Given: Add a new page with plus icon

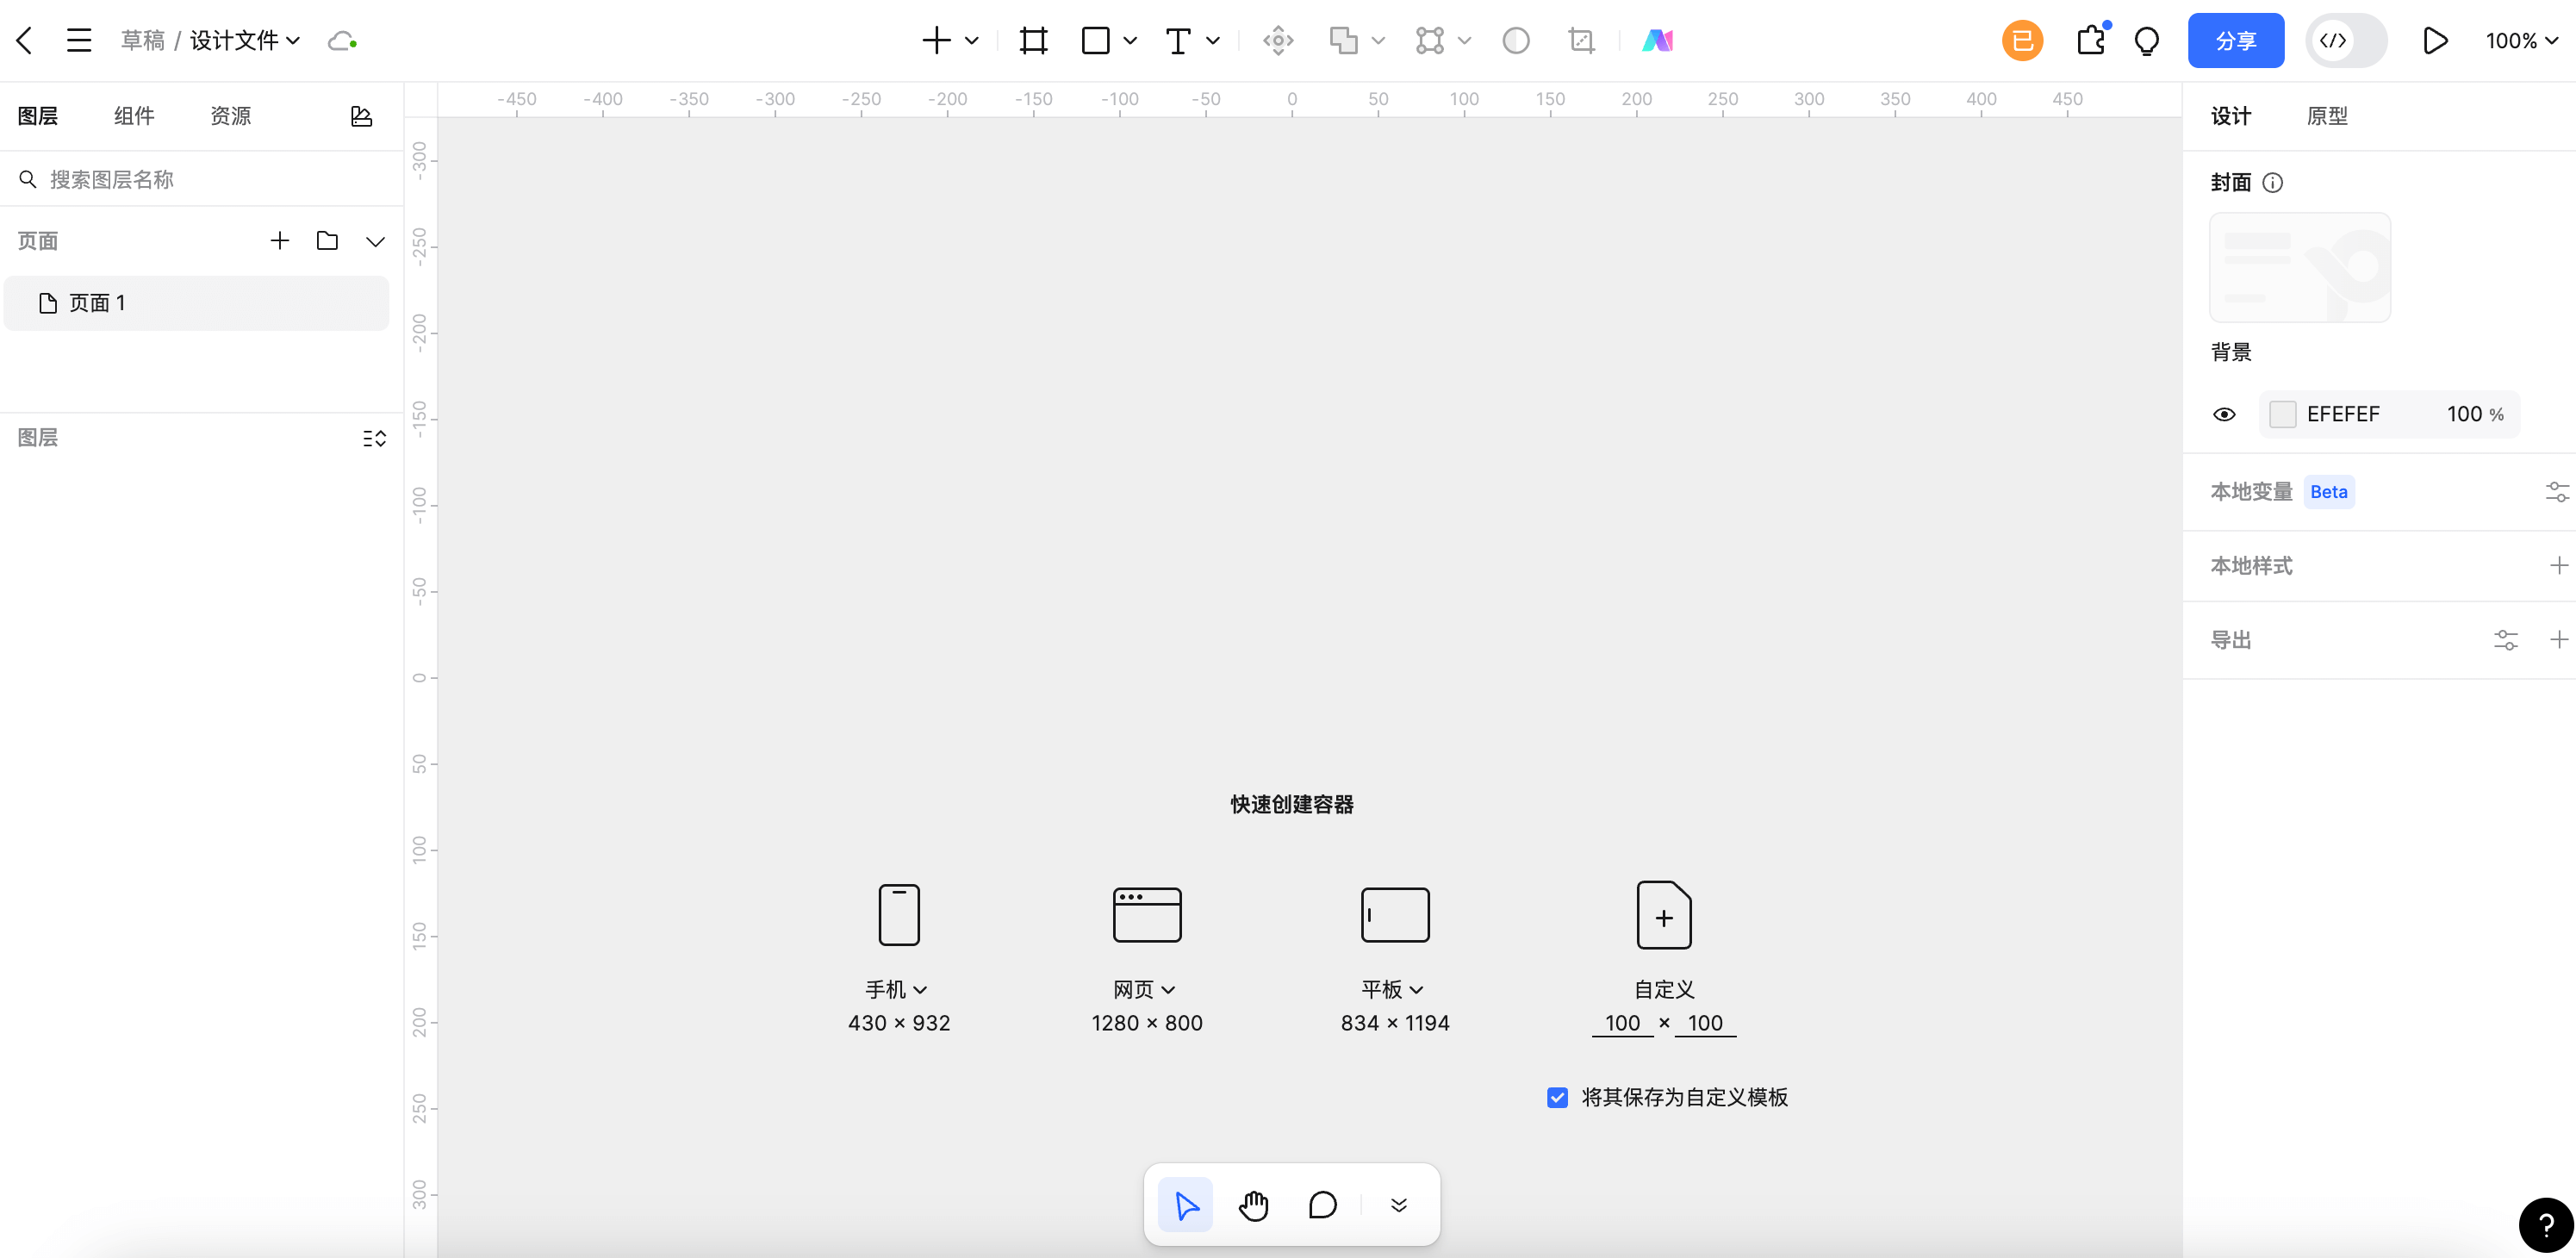Looking at the screenshot, I should pyautogui.click(x=280, y=241).
